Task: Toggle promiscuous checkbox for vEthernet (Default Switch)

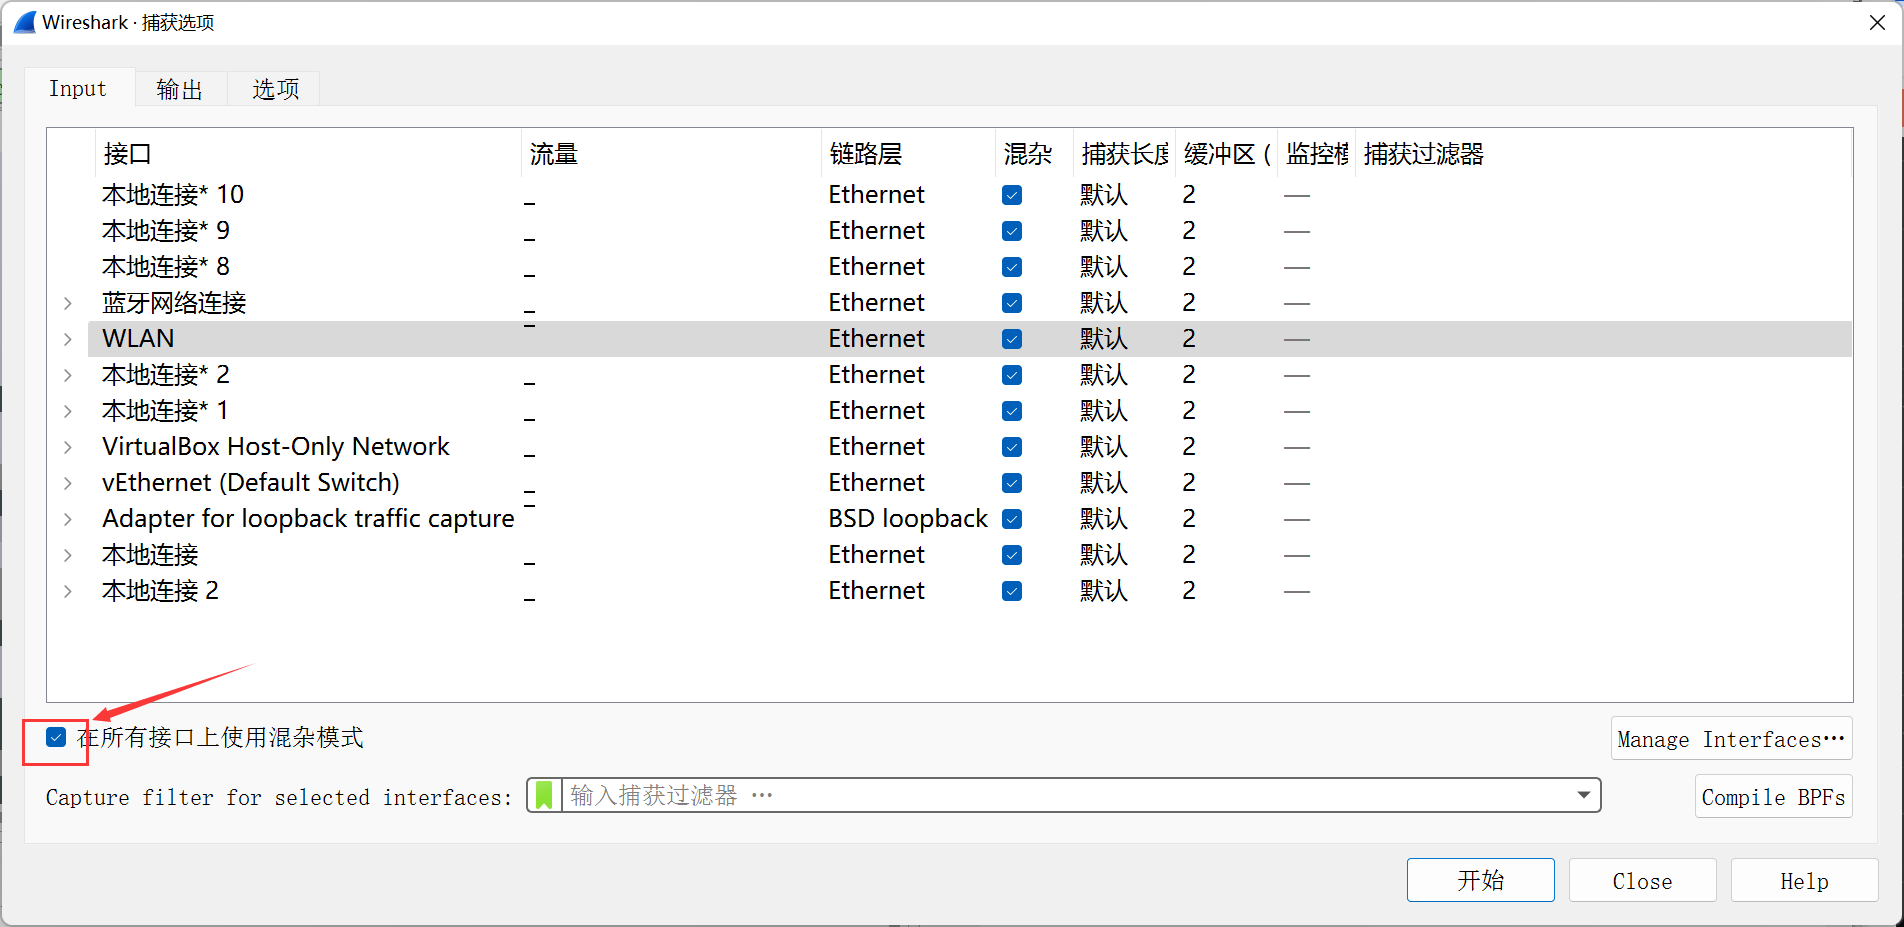Action: pos(1012,483)
